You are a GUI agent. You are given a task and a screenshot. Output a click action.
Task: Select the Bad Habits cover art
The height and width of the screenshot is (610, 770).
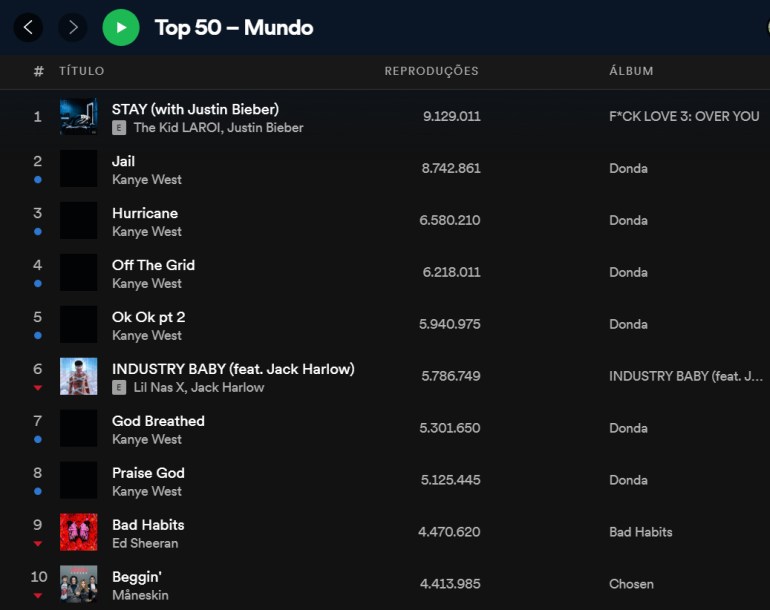coord(78,533)
